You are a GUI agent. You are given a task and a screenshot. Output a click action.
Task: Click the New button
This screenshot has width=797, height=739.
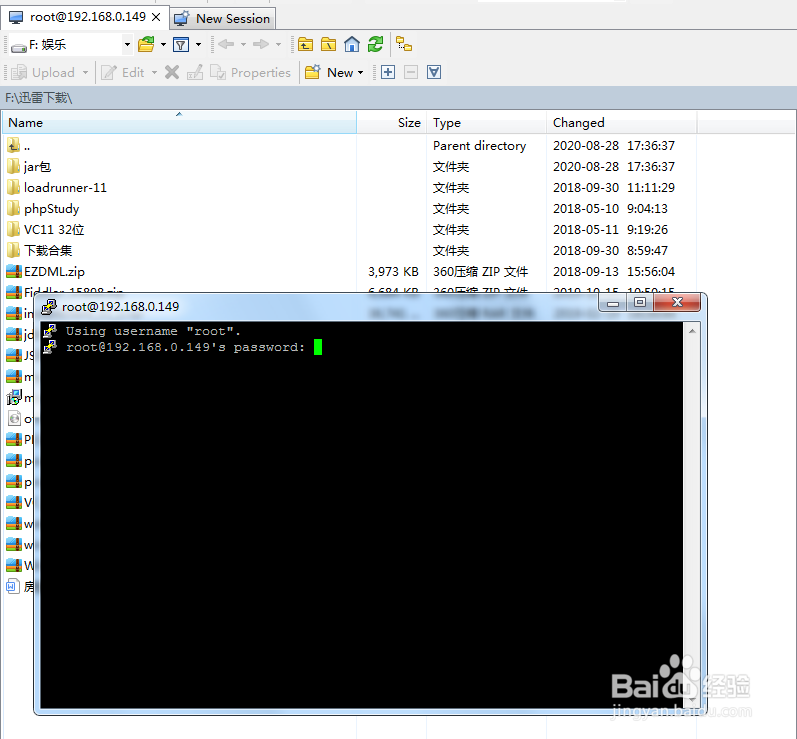(x=329, y=73)
